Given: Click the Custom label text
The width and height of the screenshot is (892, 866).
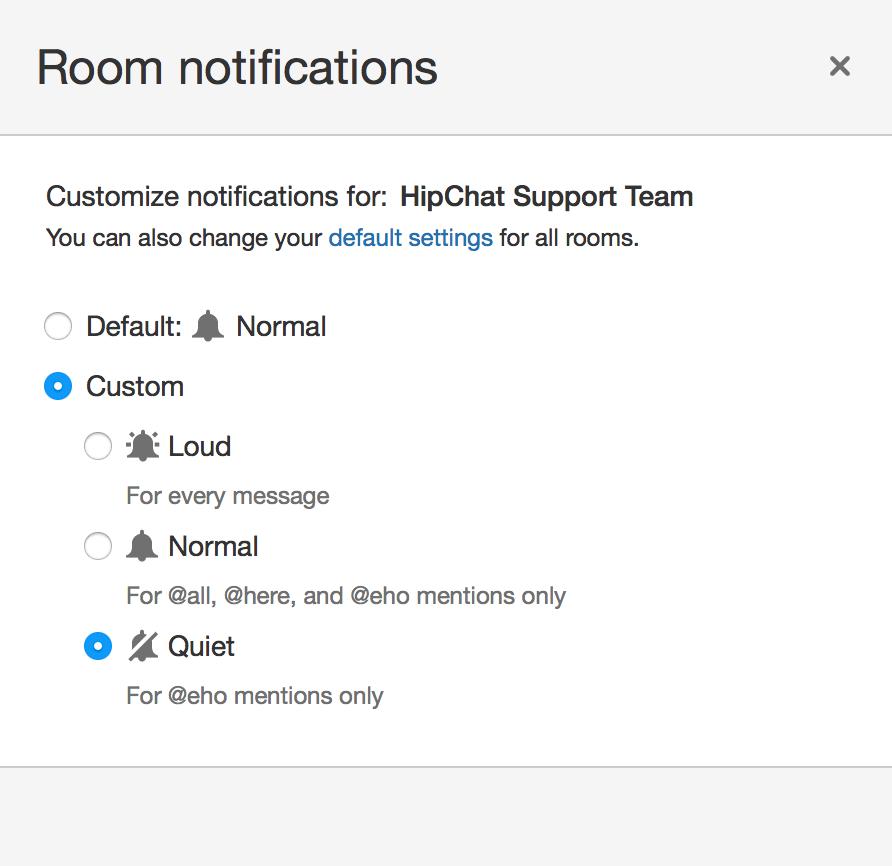Looking at the screenshot, I should click(x=135, y=386).
